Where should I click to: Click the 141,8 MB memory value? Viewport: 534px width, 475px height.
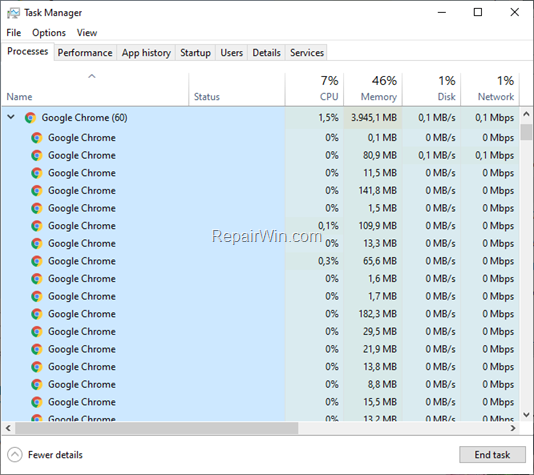tap(378, 191)
